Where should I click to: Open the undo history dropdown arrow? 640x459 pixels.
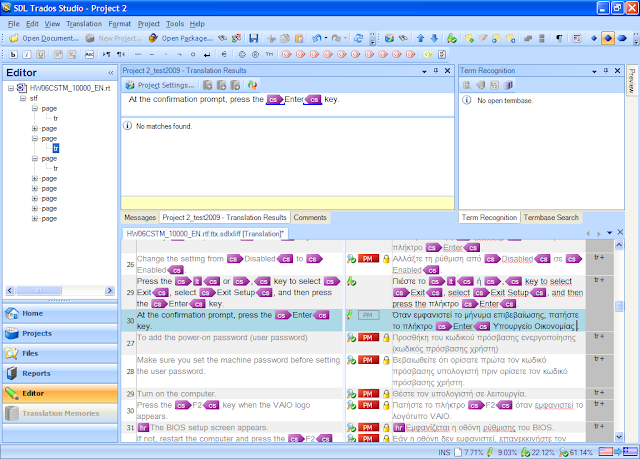325,38
